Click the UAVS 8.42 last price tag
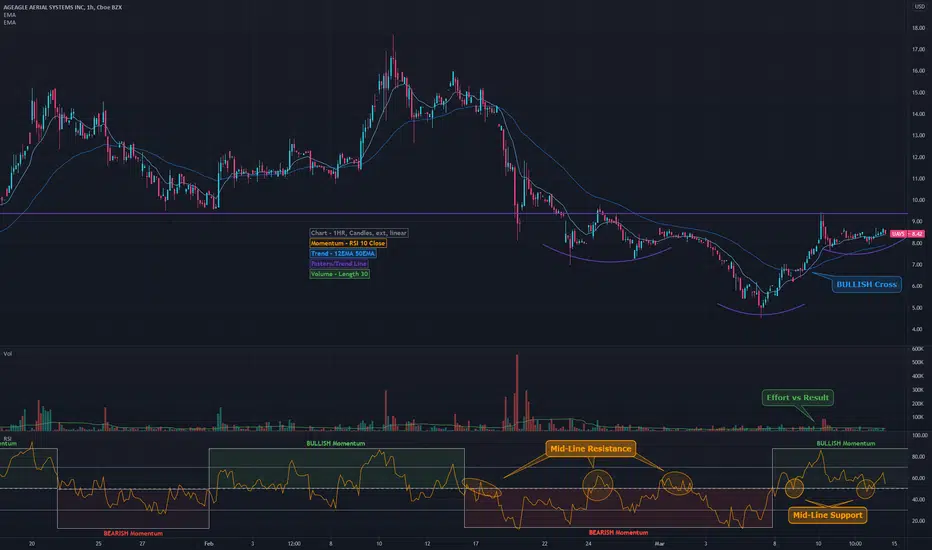 [x=907, y=234]
